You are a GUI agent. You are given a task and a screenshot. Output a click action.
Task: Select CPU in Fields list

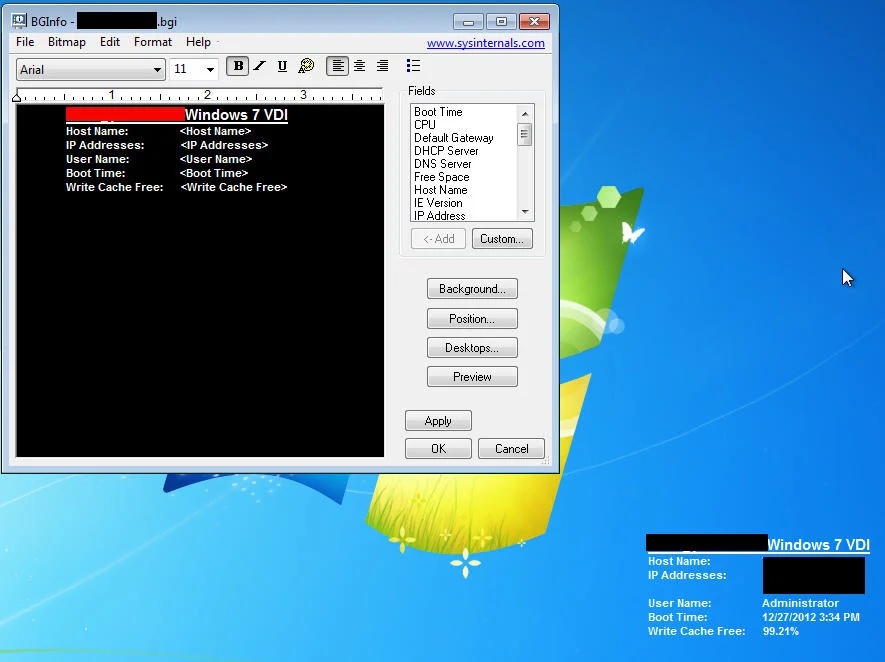(425, 125)
